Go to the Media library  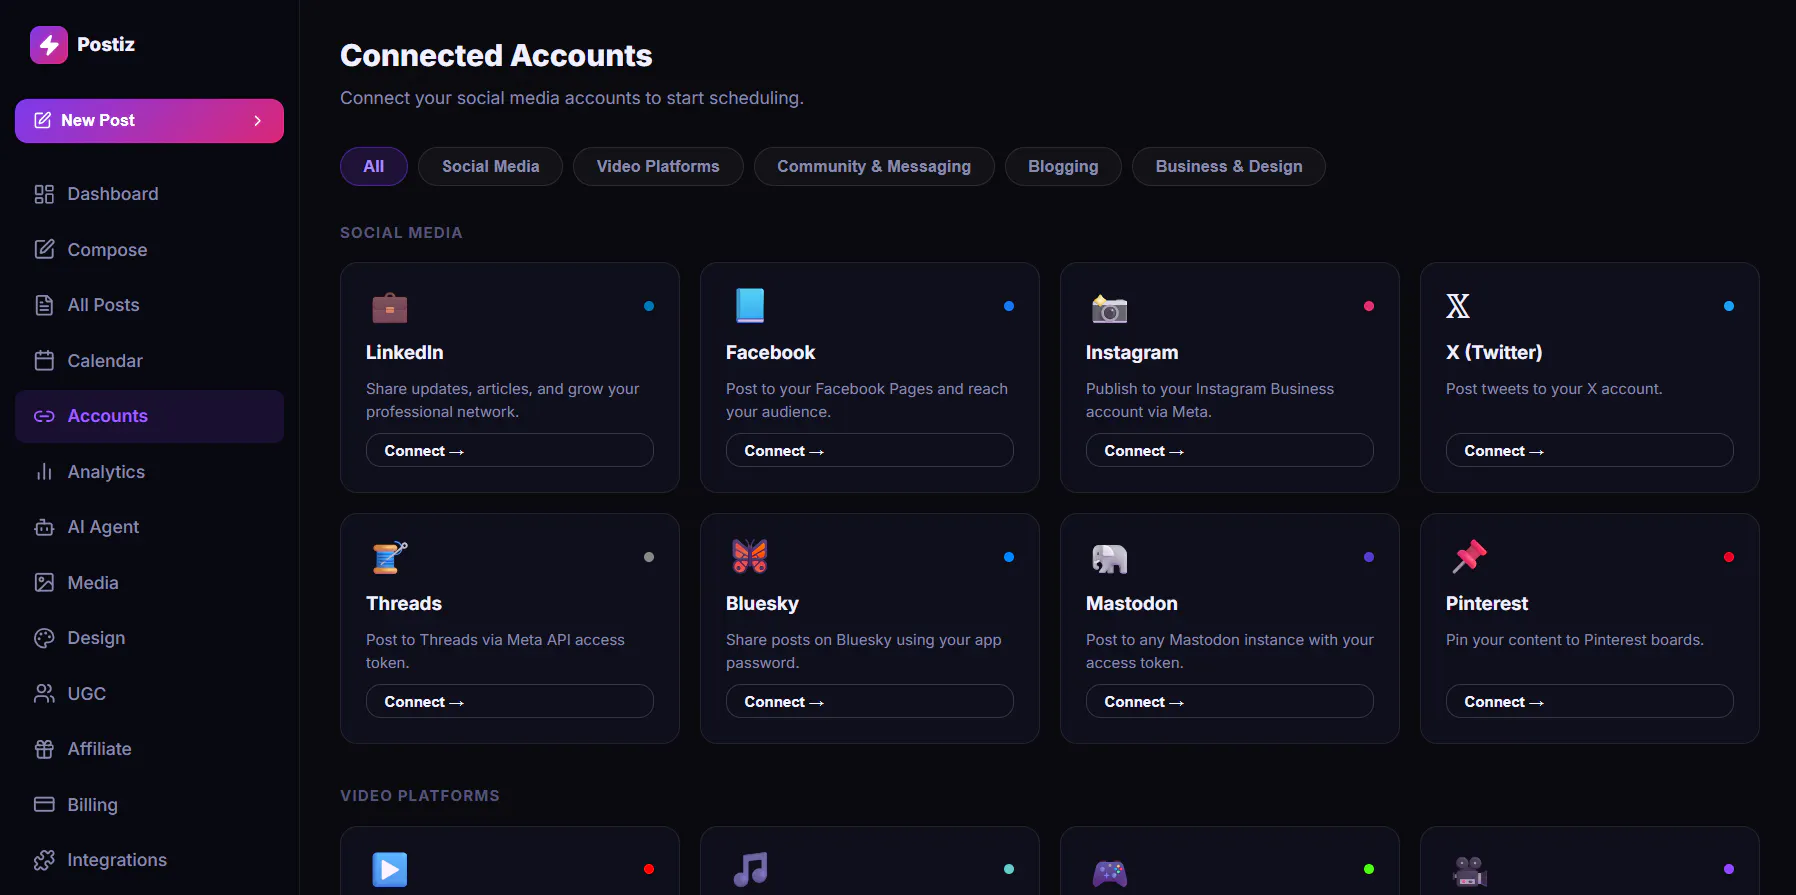tap(149, 583)
